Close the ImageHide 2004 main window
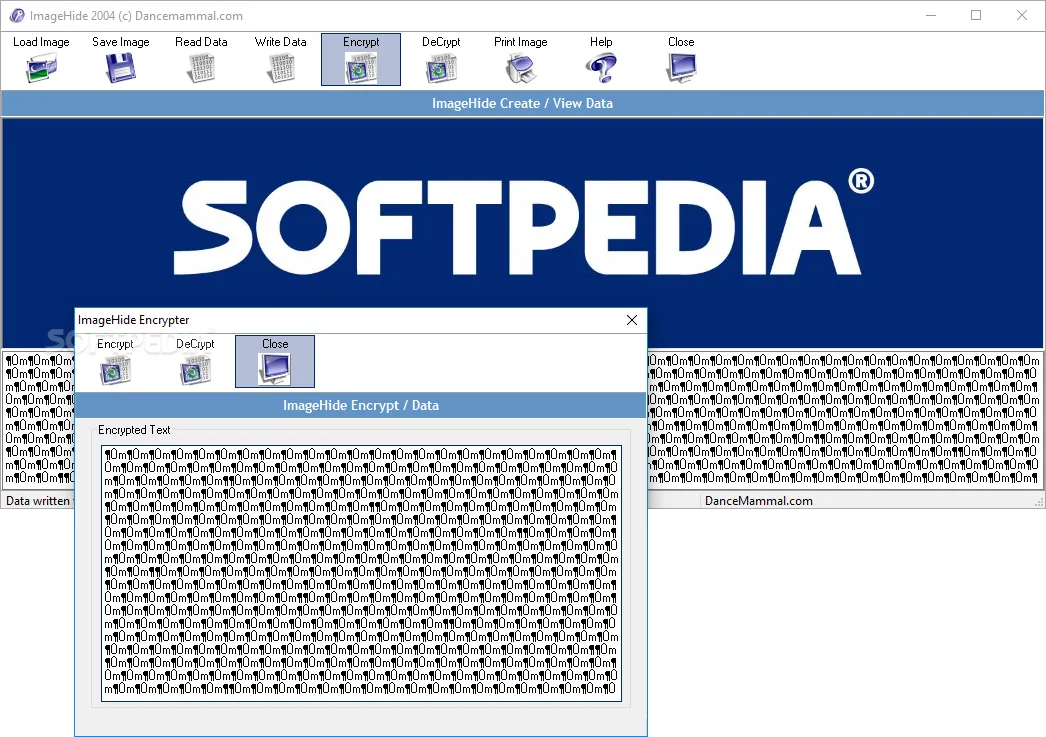 [1022, 15]
